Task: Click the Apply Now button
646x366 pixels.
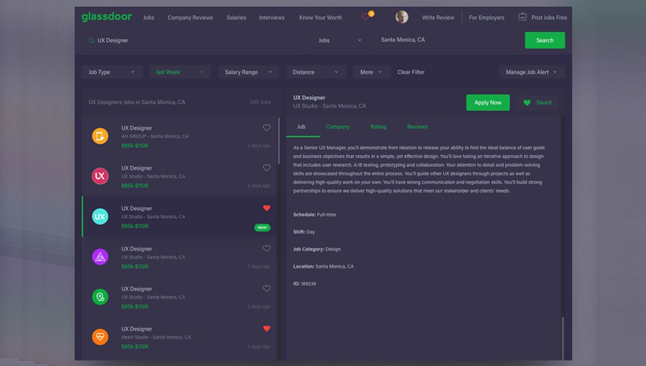Action: click(x=488, y=103)
